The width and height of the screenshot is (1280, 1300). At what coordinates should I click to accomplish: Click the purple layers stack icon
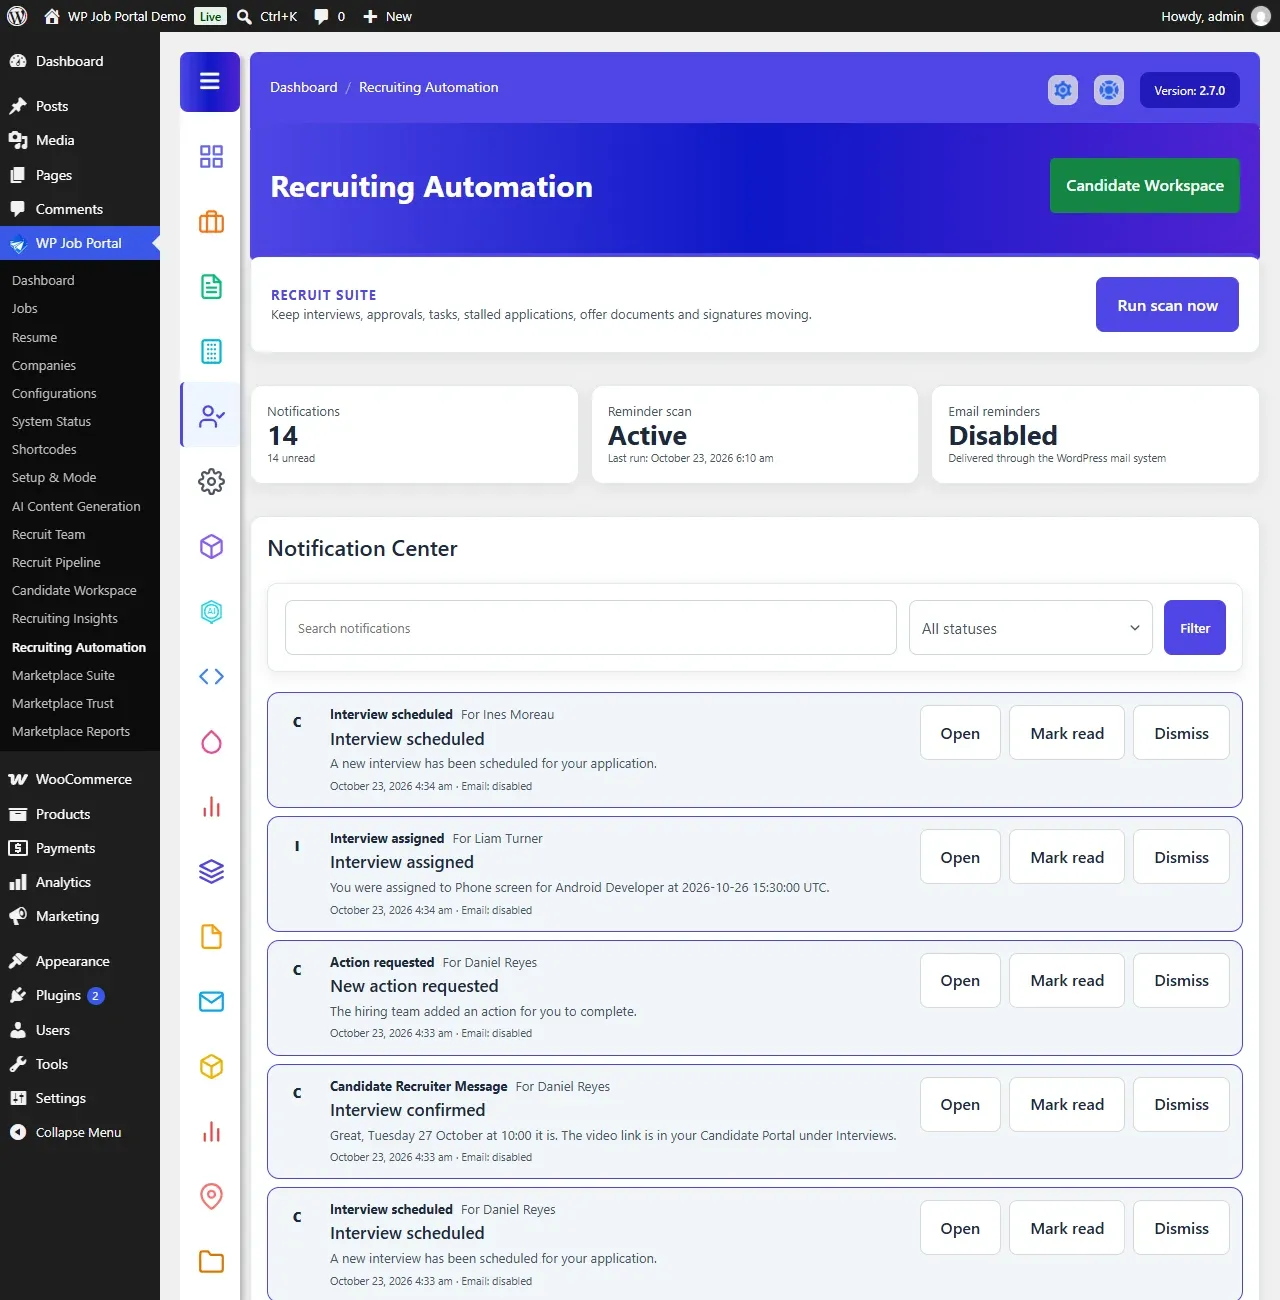pos(211,871)
